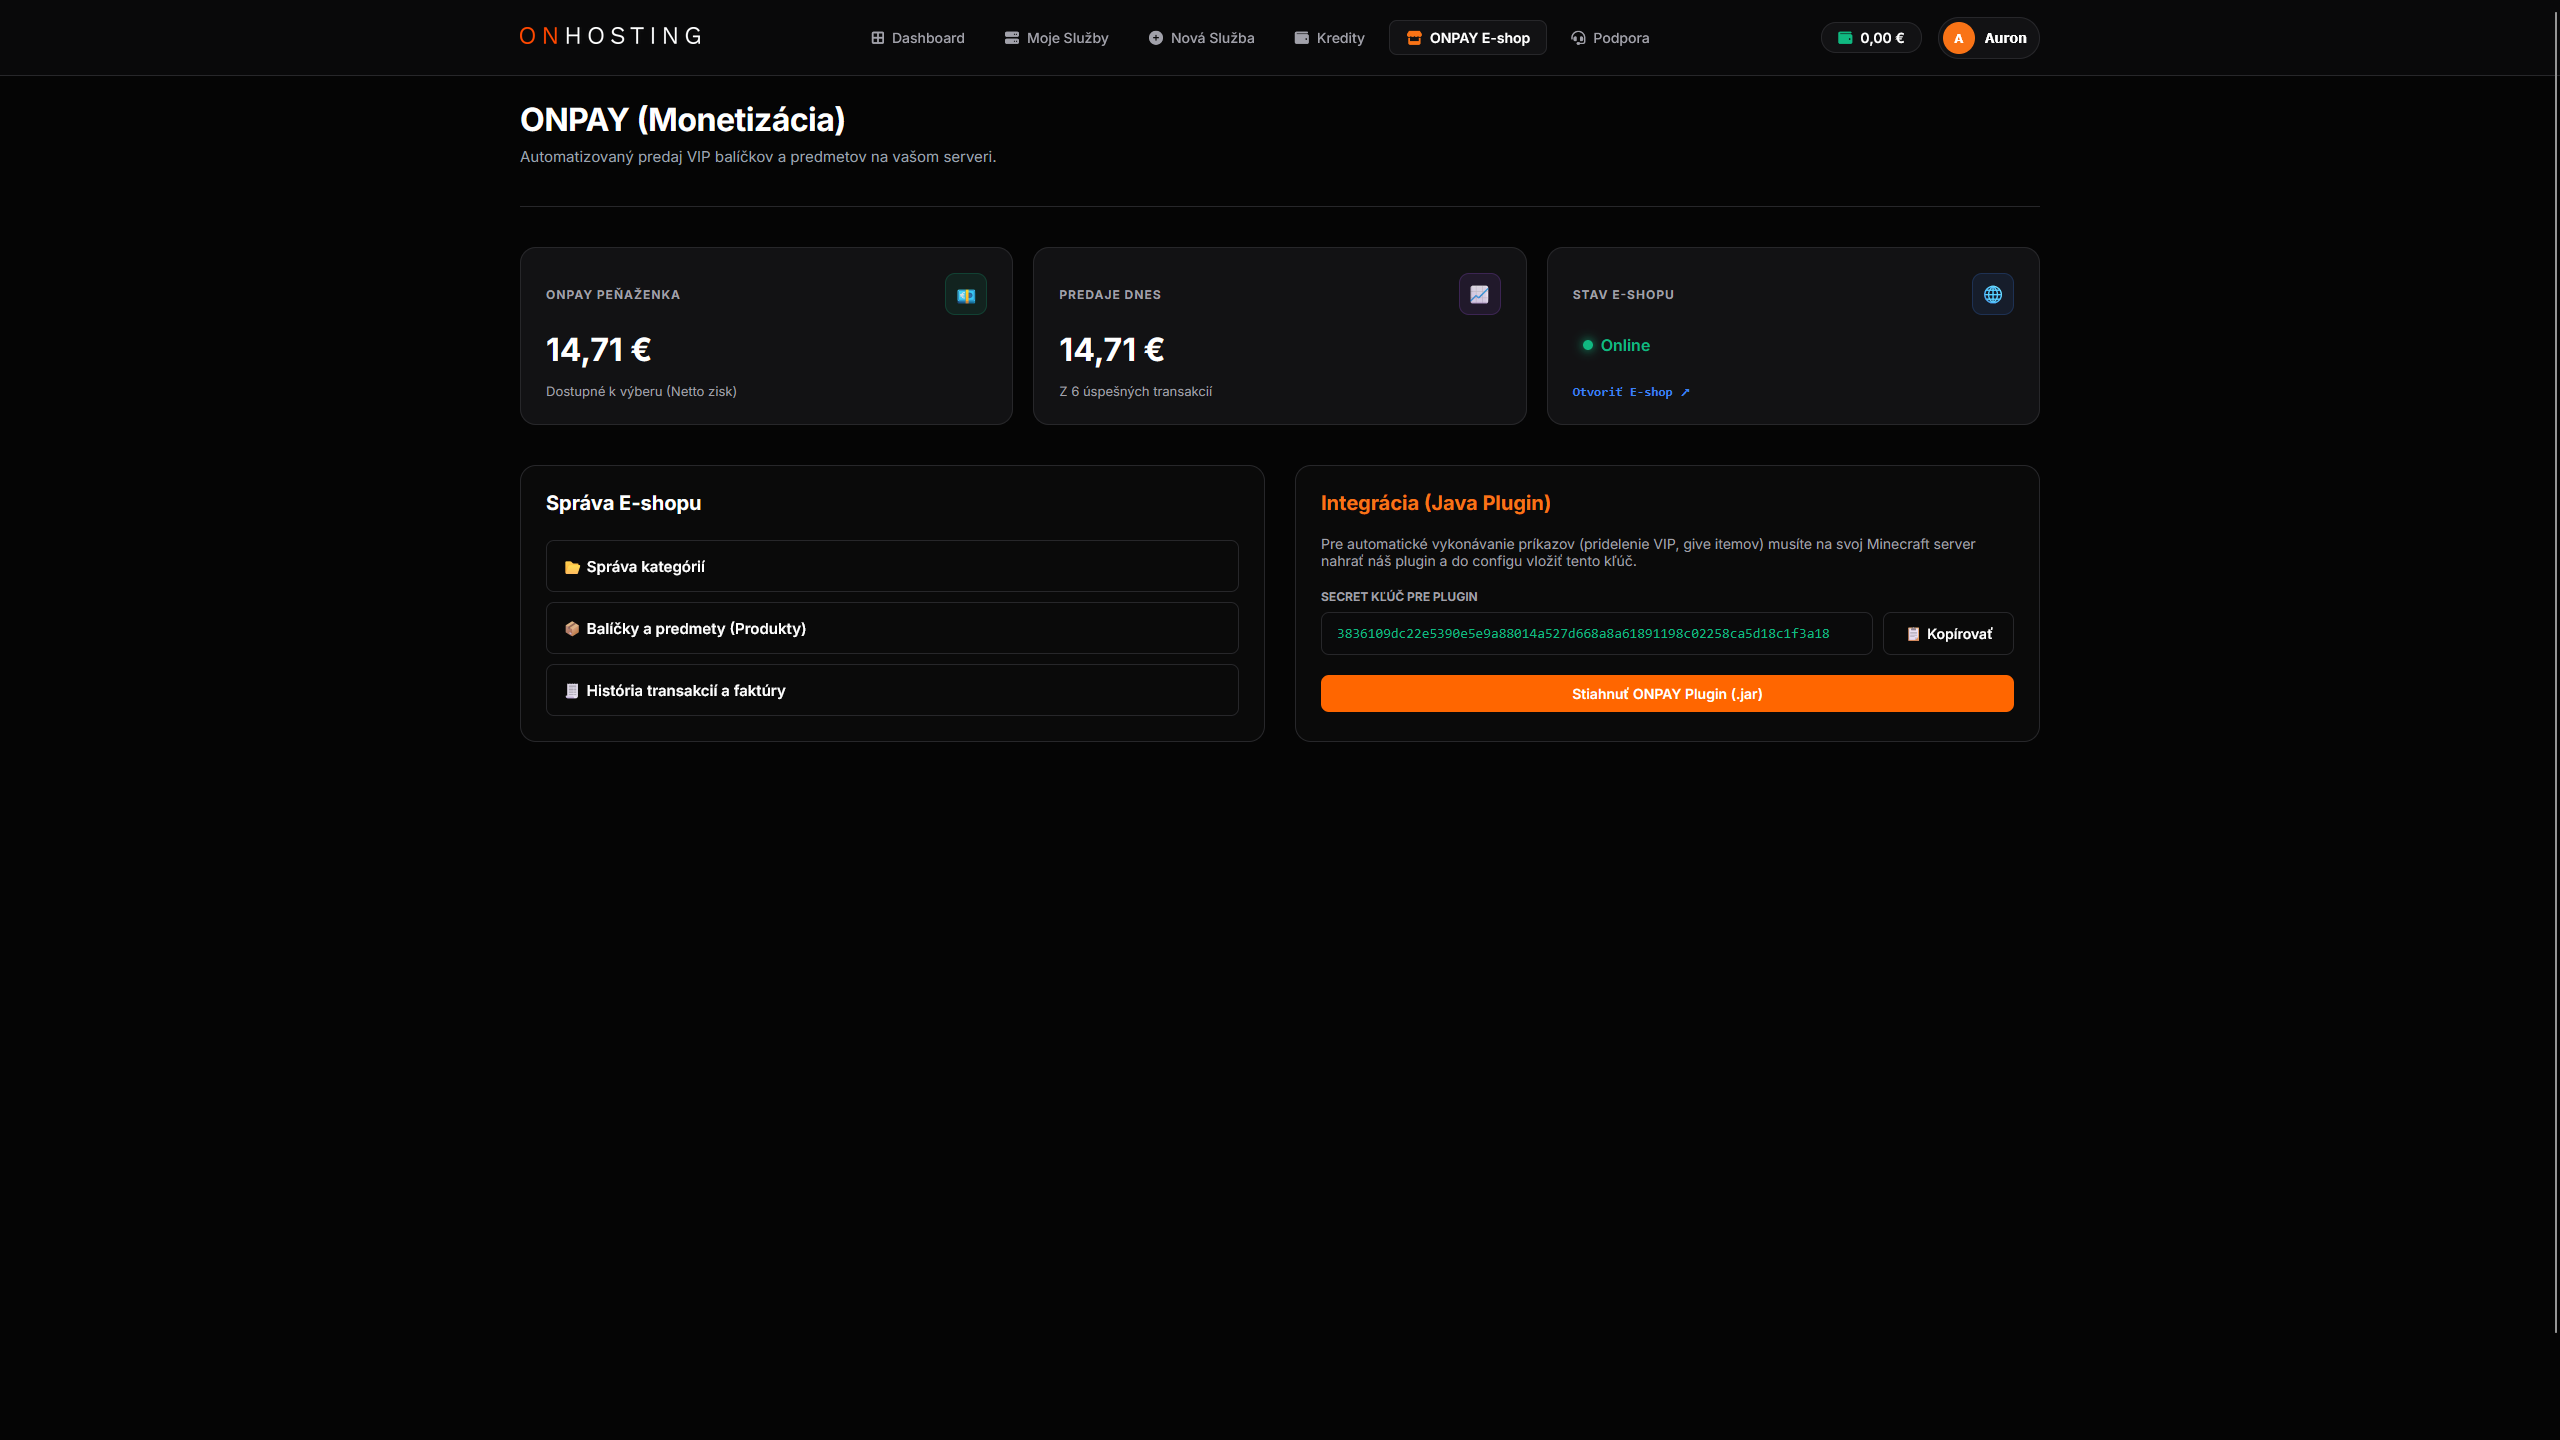This screenshot has height=1440, width=2560.
Task: Open the 0,00 € credit balance
Action: [x=1871, y=38]
